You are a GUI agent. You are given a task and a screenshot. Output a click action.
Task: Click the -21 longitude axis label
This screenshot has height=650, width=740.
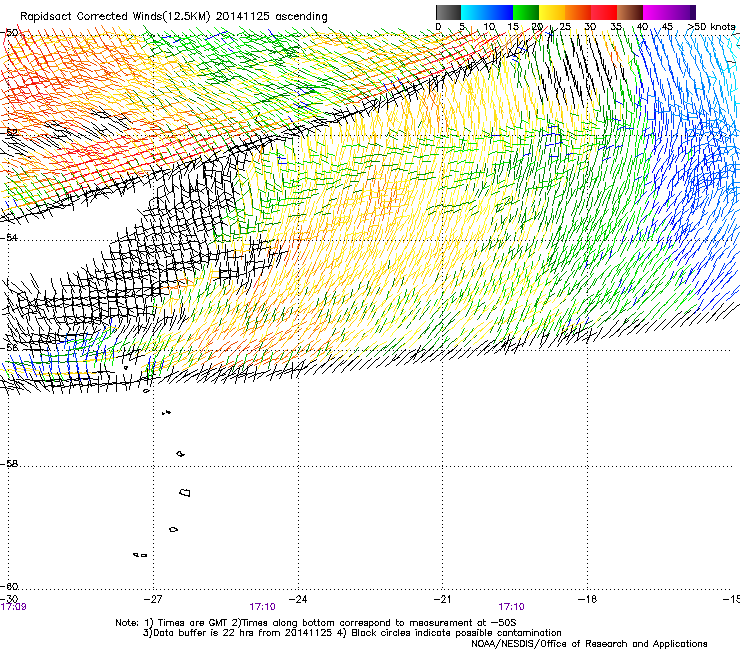(x=443, y=599)
